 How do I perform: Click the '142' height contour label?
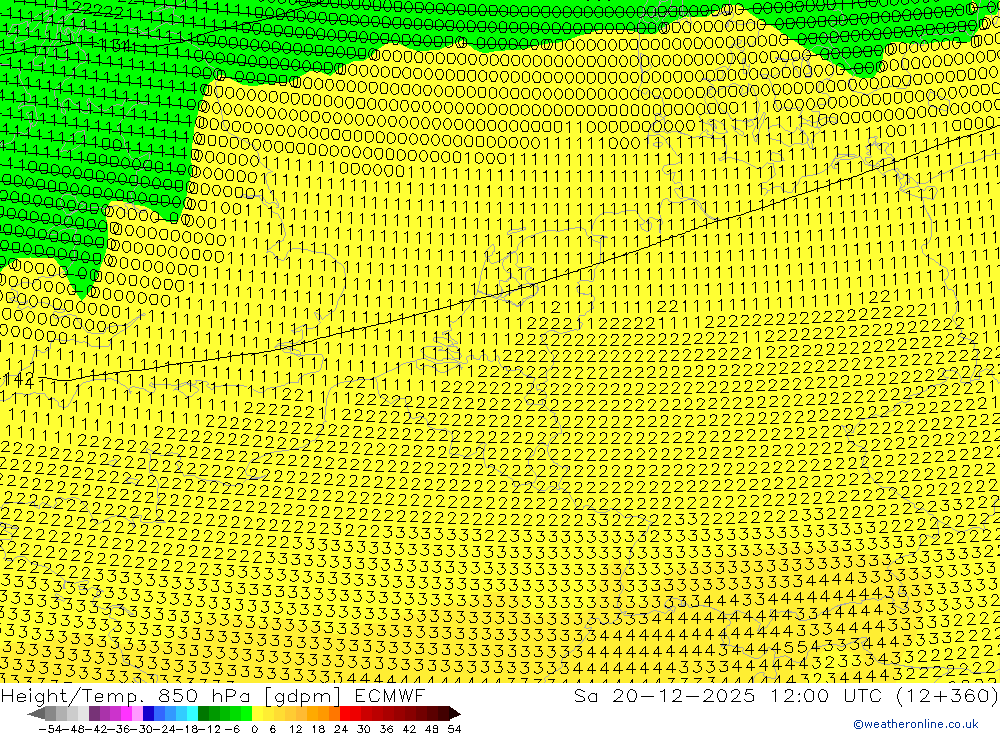point(18,380)
